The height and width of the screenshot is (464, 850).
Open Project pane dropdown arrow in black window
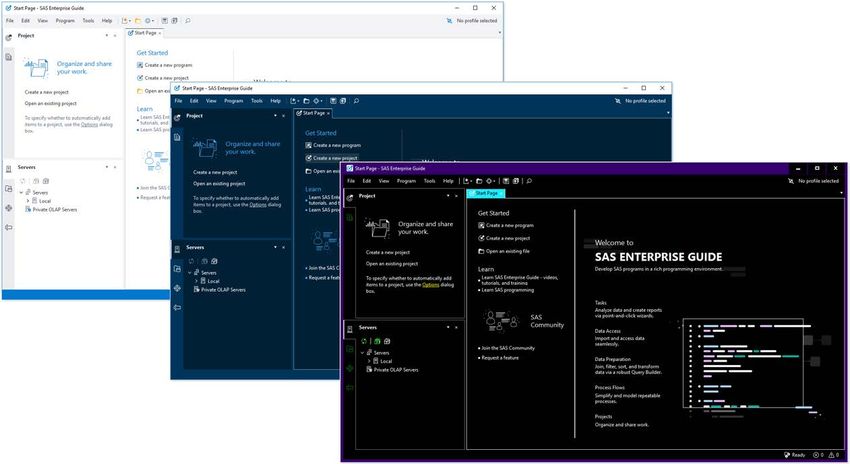coord(448,196)
